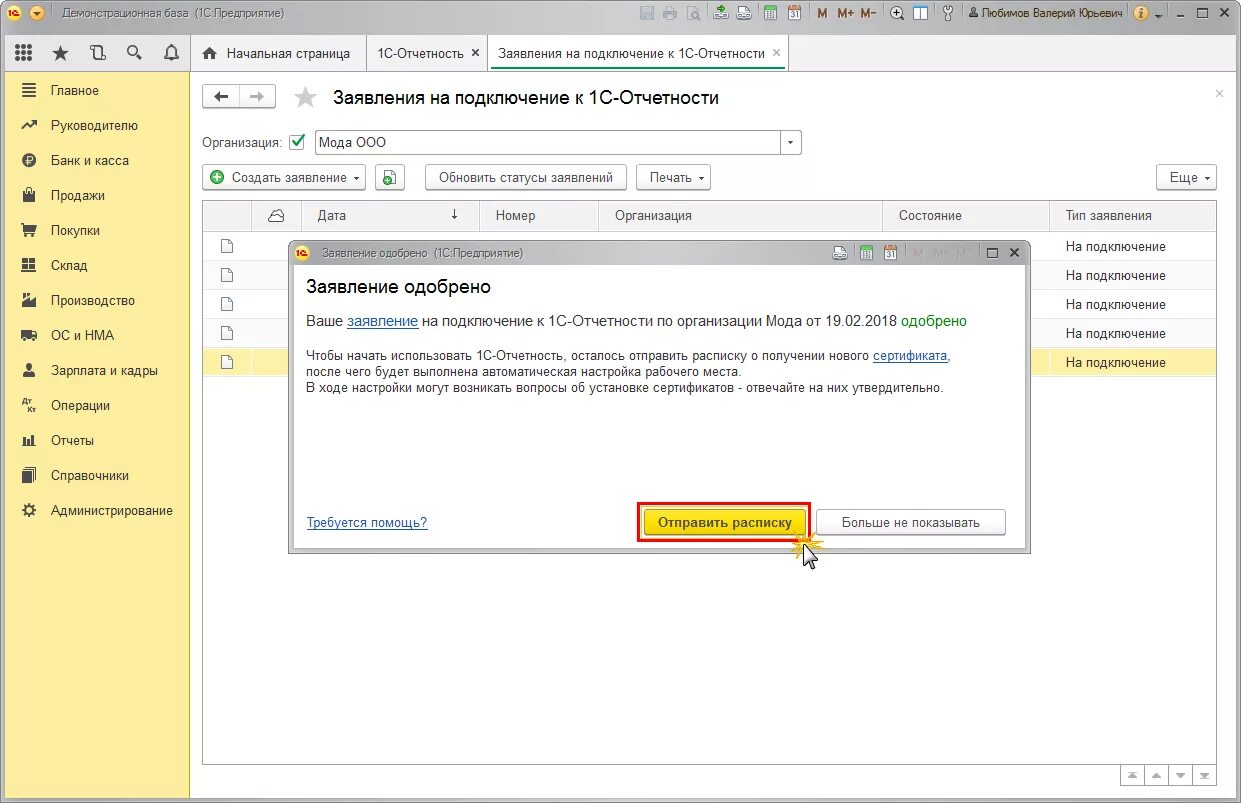
Task: Switch to the 1С-Отчетность tab
Action: tap(420, 53)
